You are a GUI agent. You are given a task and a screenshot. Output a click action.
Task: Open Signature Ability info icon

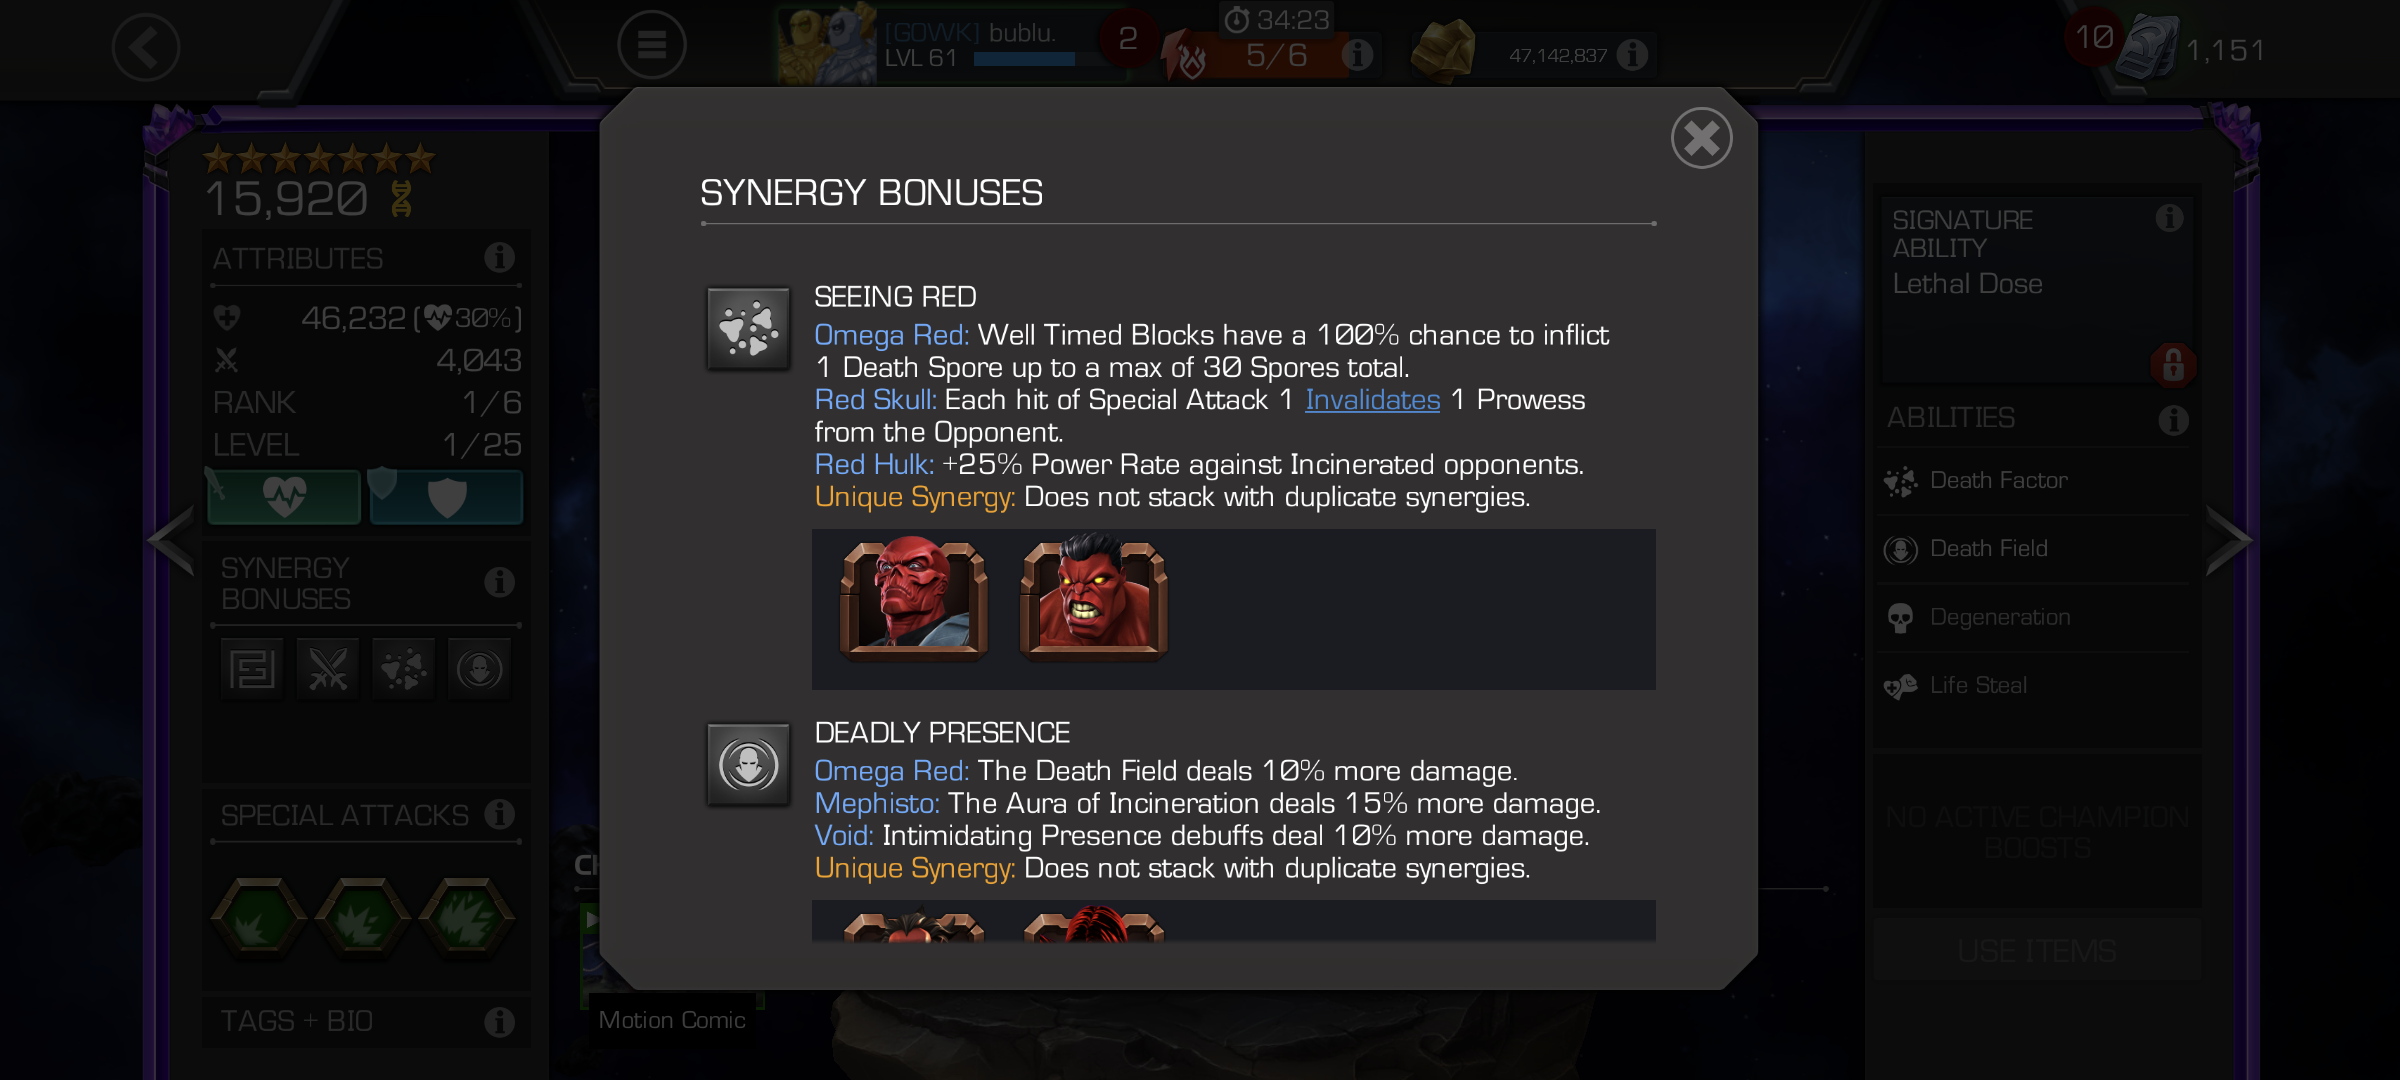click(x=2169, y=218)
